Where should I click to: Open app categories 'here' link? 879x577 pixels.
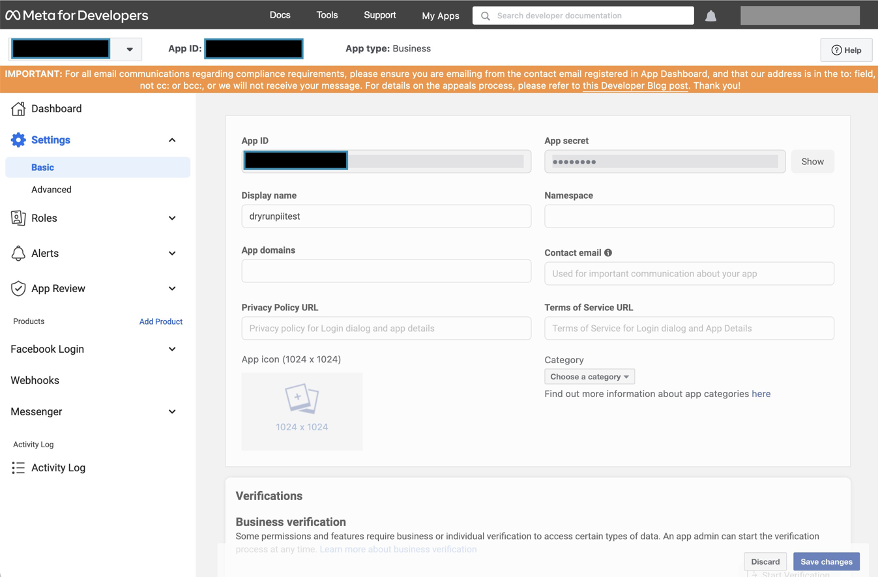click(x=761, y=394)
